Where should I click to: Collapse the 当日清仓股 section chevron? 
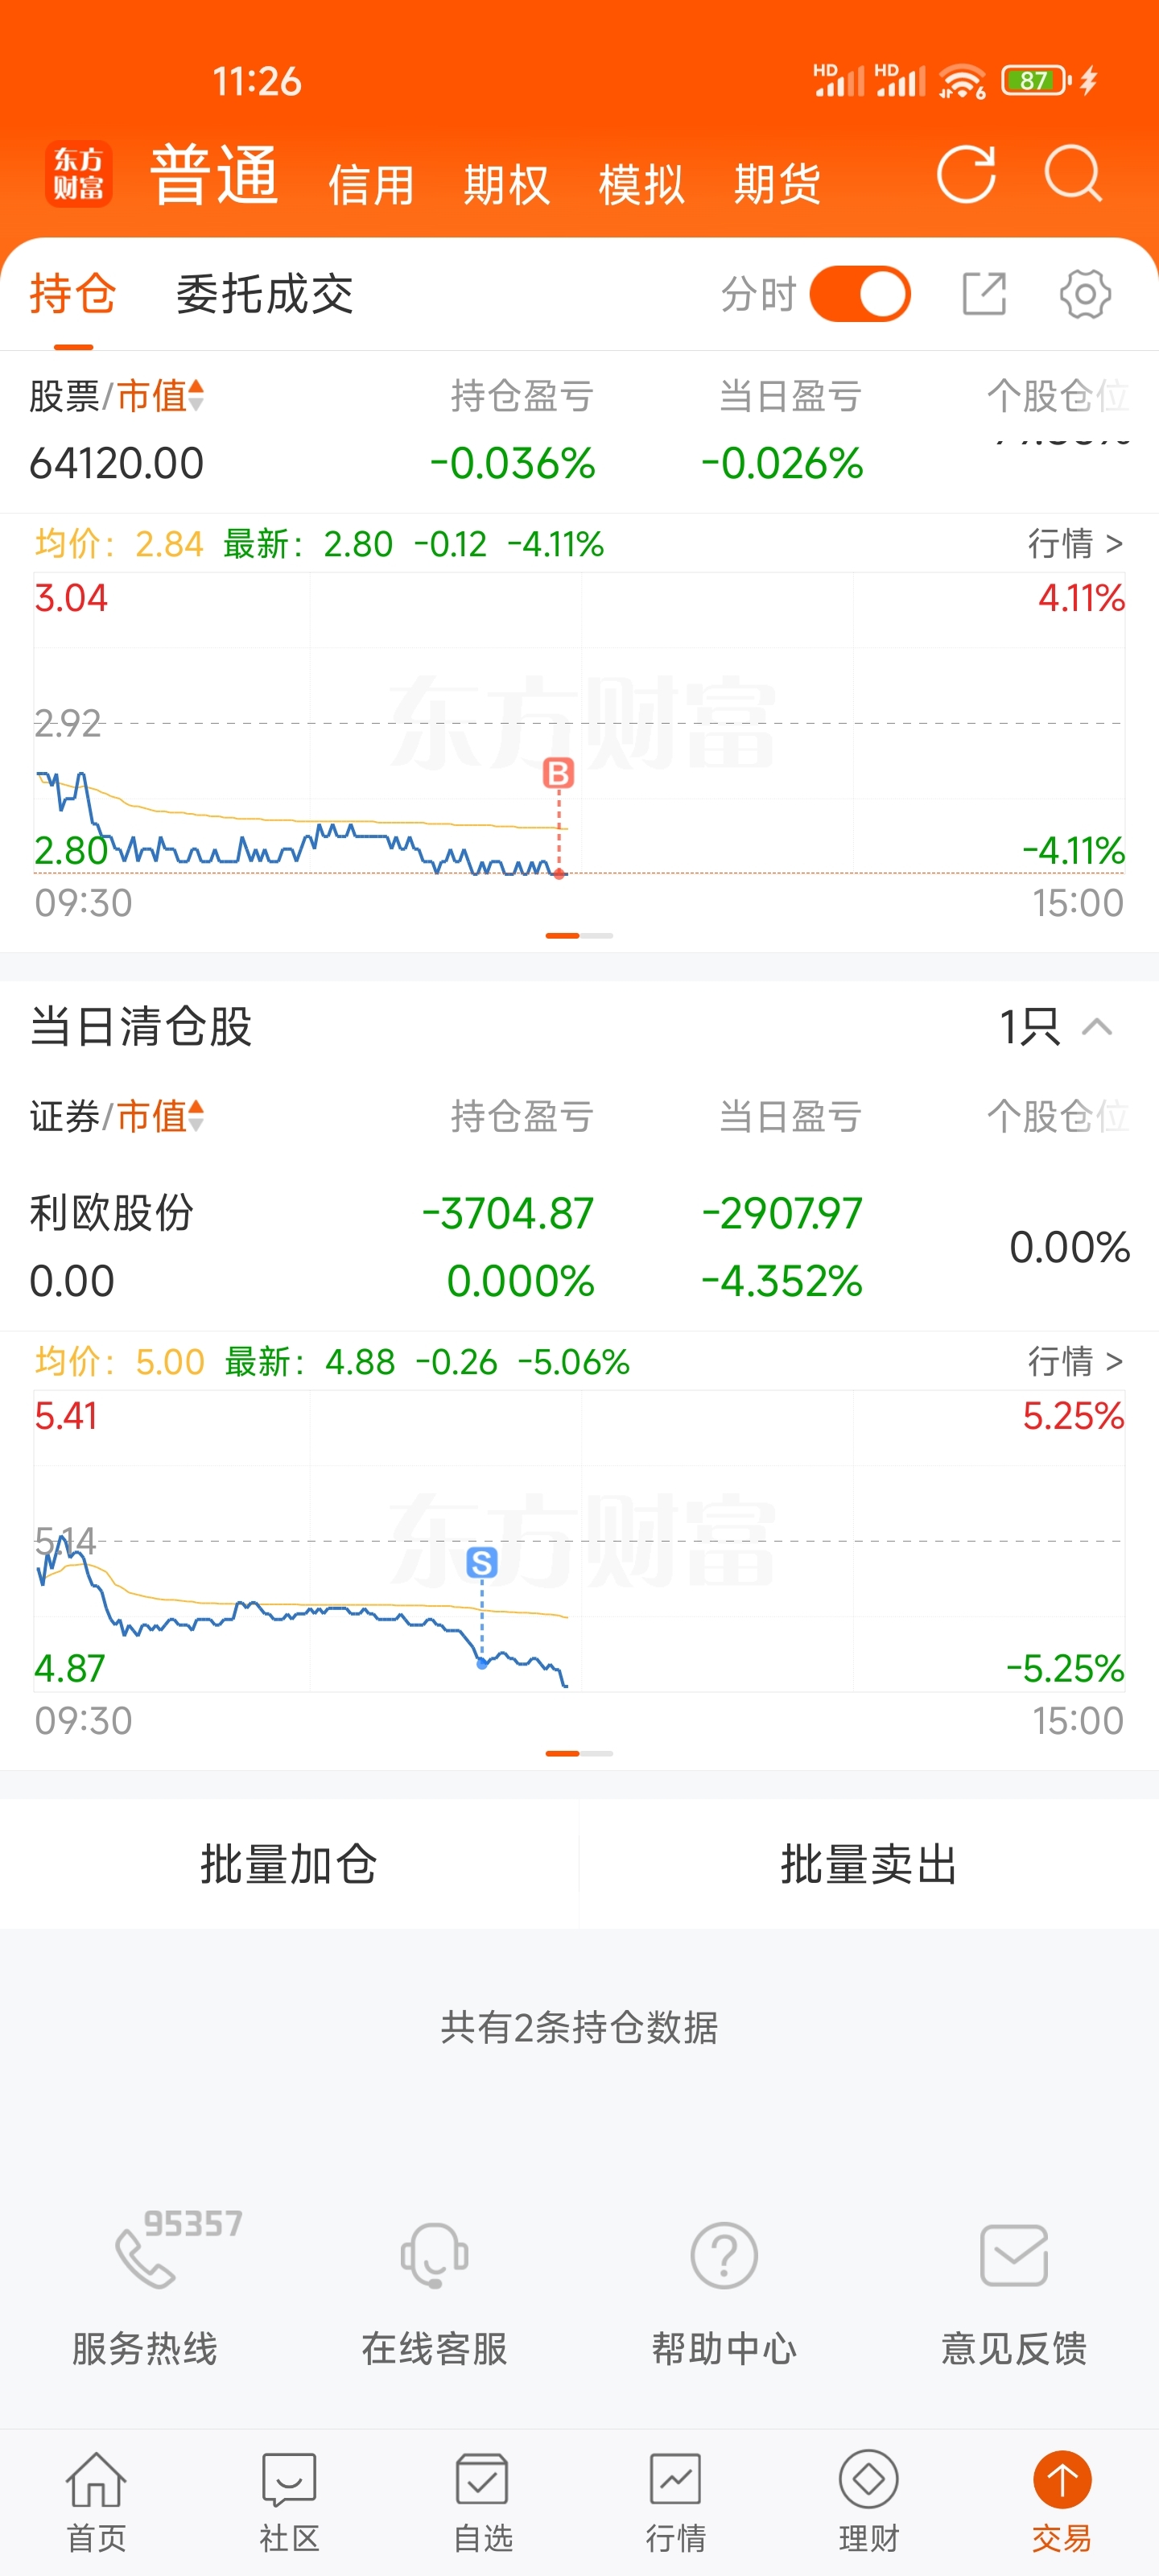pyautogui.click(x=1097, y=1027)
